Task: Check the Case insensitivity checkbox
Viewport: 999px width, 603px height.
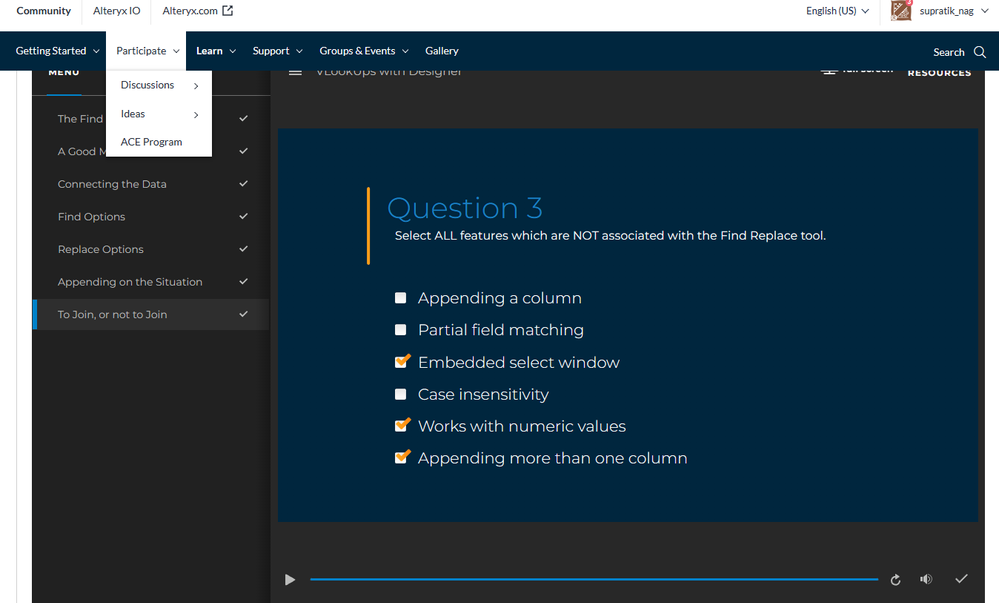Action: [x=400, y=394]
